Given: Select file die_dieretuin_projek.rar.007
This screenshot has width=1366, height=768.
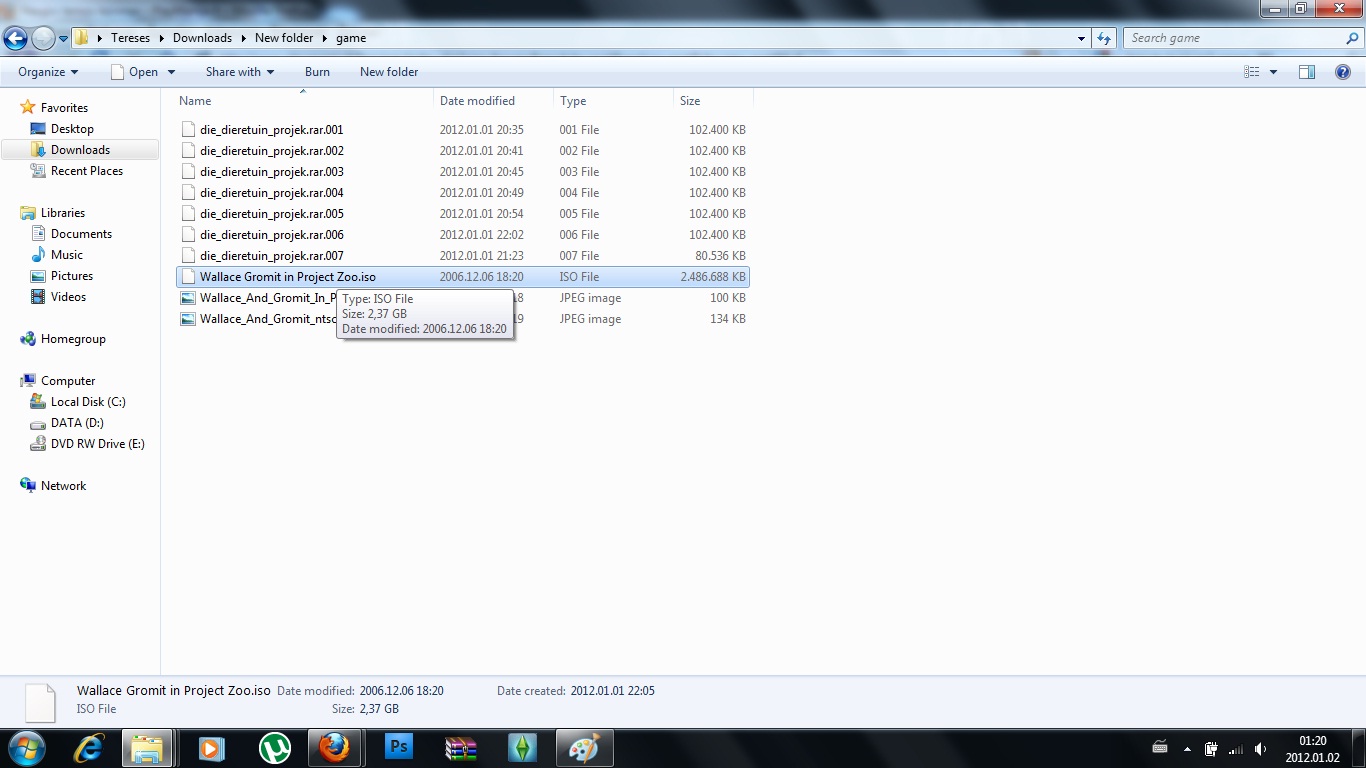Looking at the screenshot, I should [463, 256].
